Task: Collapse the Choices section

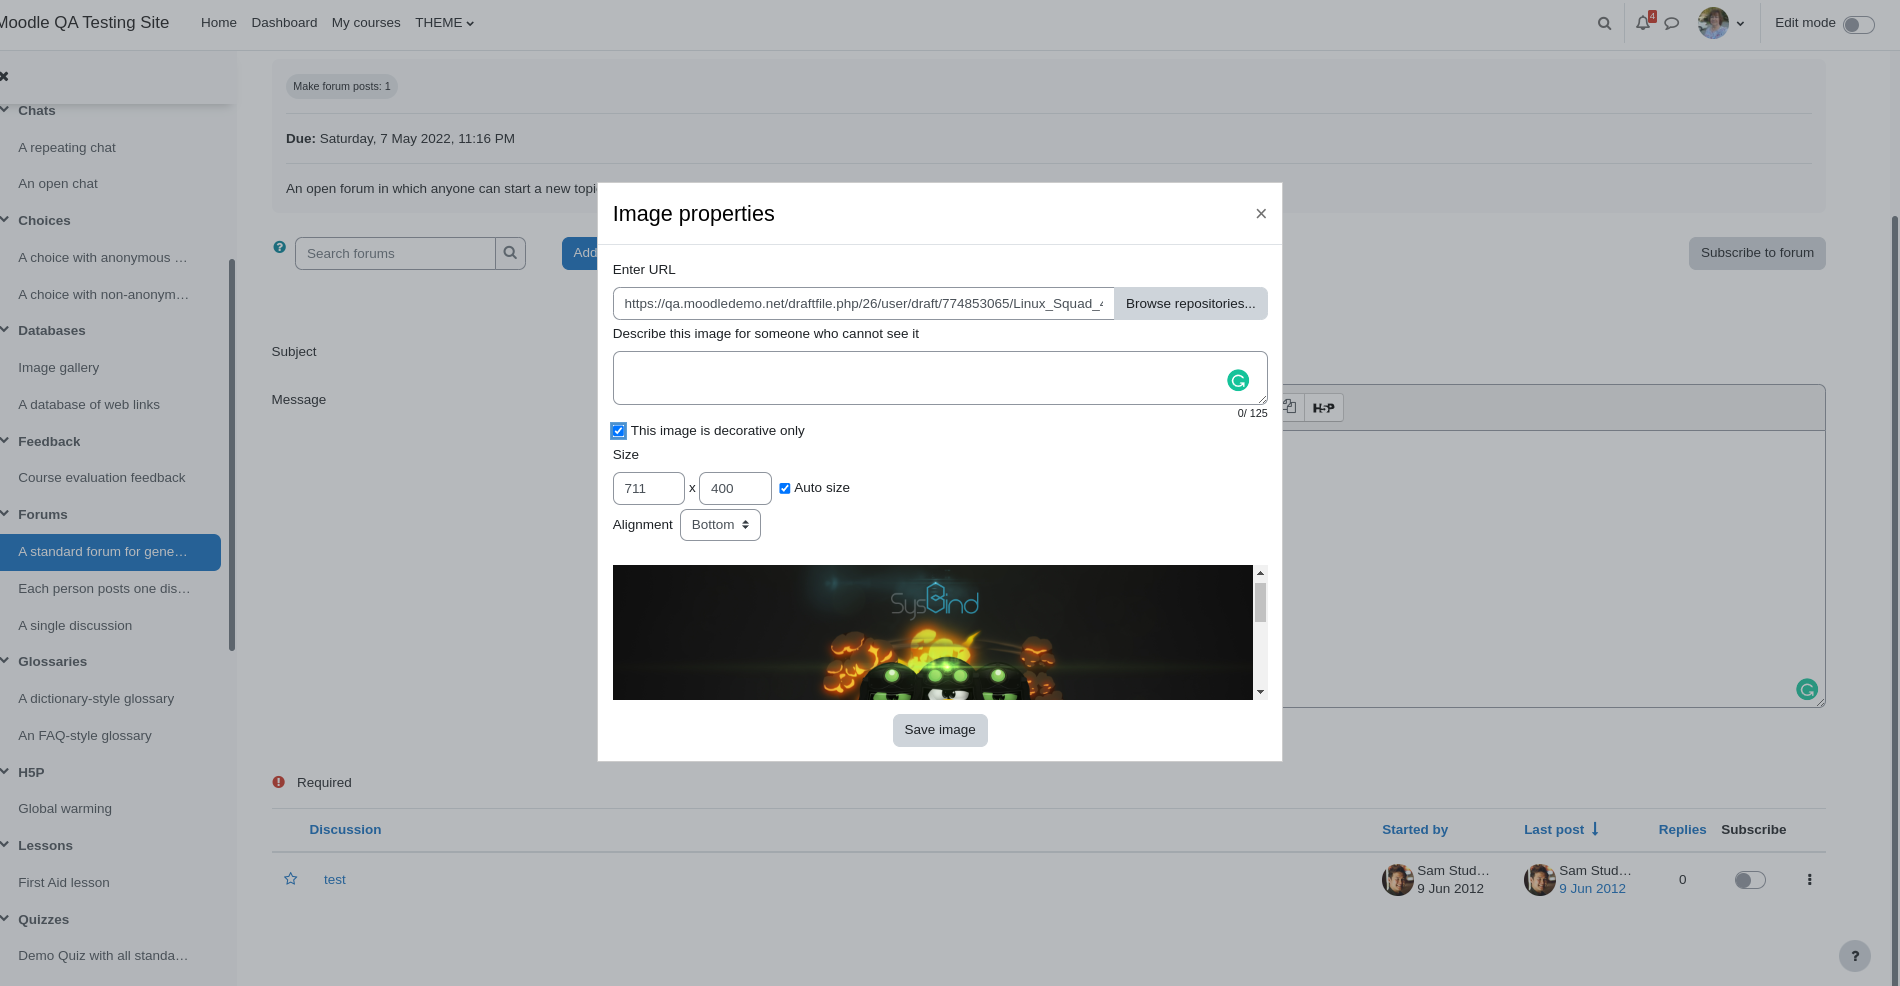Action: [5, 220]
